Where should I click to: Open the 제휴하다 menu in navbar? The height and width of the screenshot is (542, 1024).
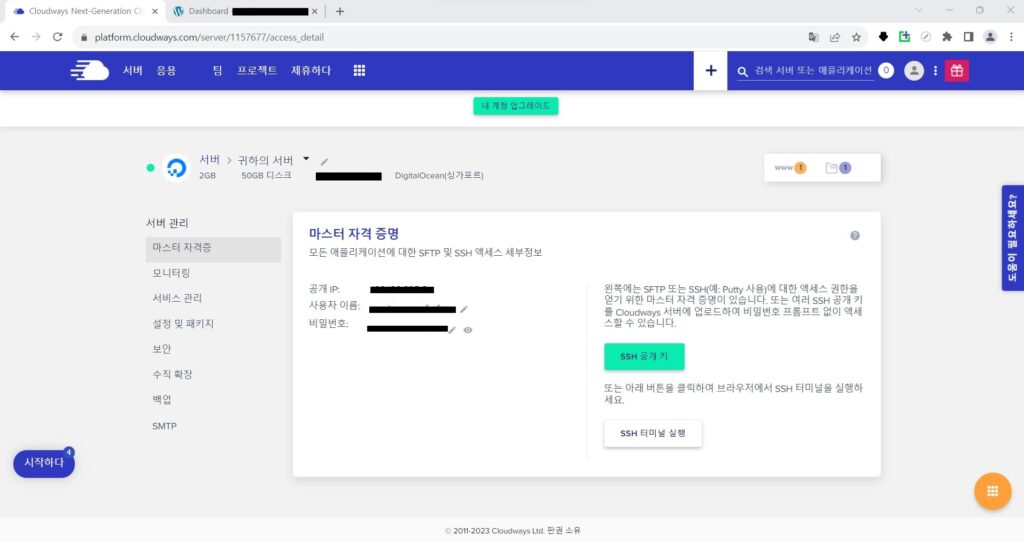click(311, 71)
